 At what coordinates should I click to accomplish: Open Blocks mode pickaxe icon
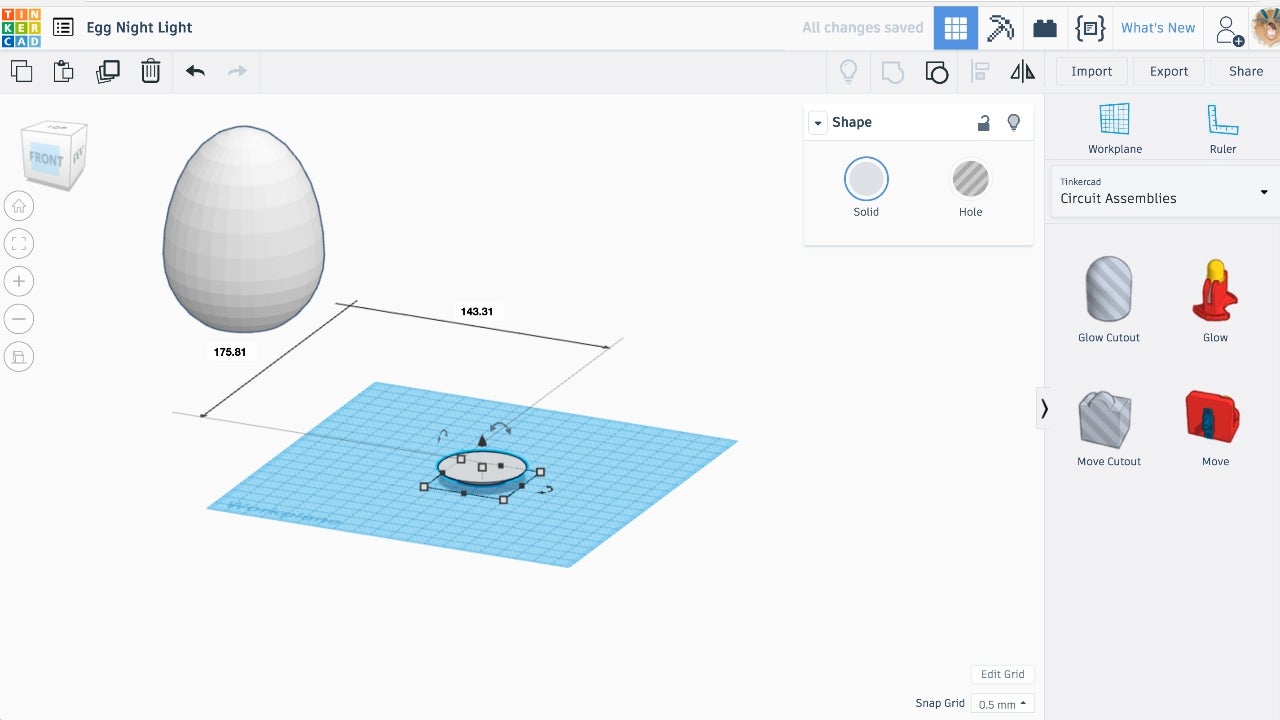[1000, 28]
